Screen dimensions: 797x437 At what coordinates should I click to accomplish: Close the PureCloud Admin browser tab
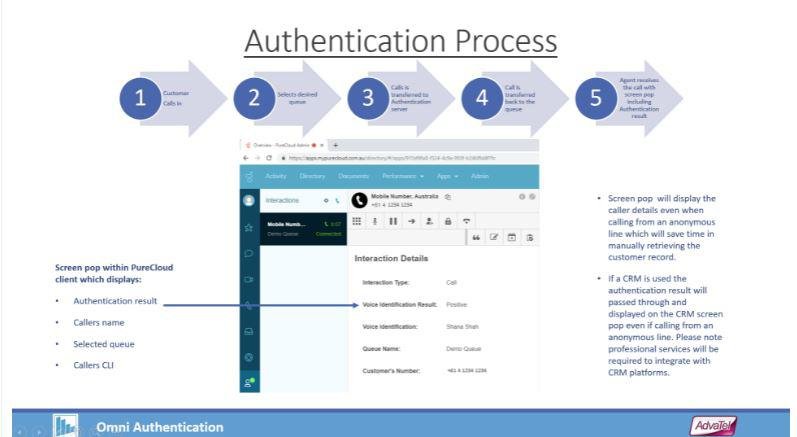(322, 145)
